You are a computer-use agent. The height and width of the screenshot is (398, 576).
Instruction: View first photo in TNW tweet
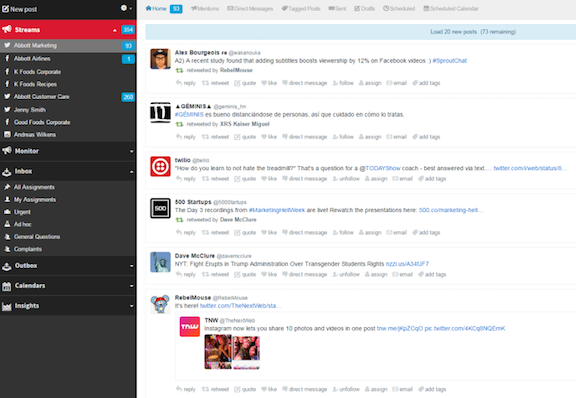tap(218, 352)
